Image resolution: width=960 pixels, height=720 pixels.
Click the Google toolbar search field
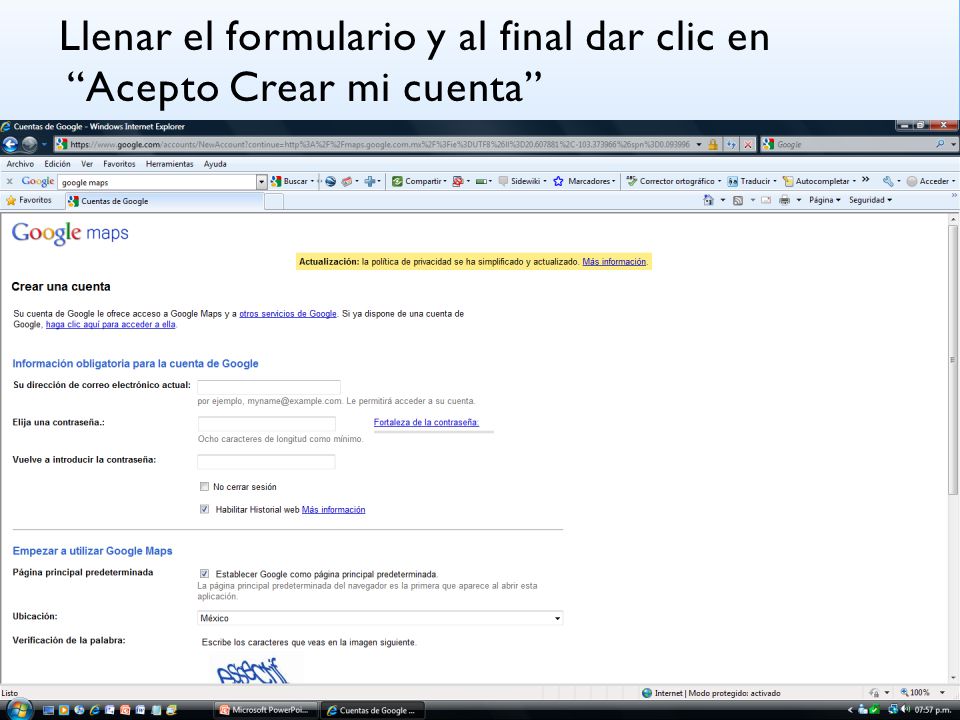point(158,182)
